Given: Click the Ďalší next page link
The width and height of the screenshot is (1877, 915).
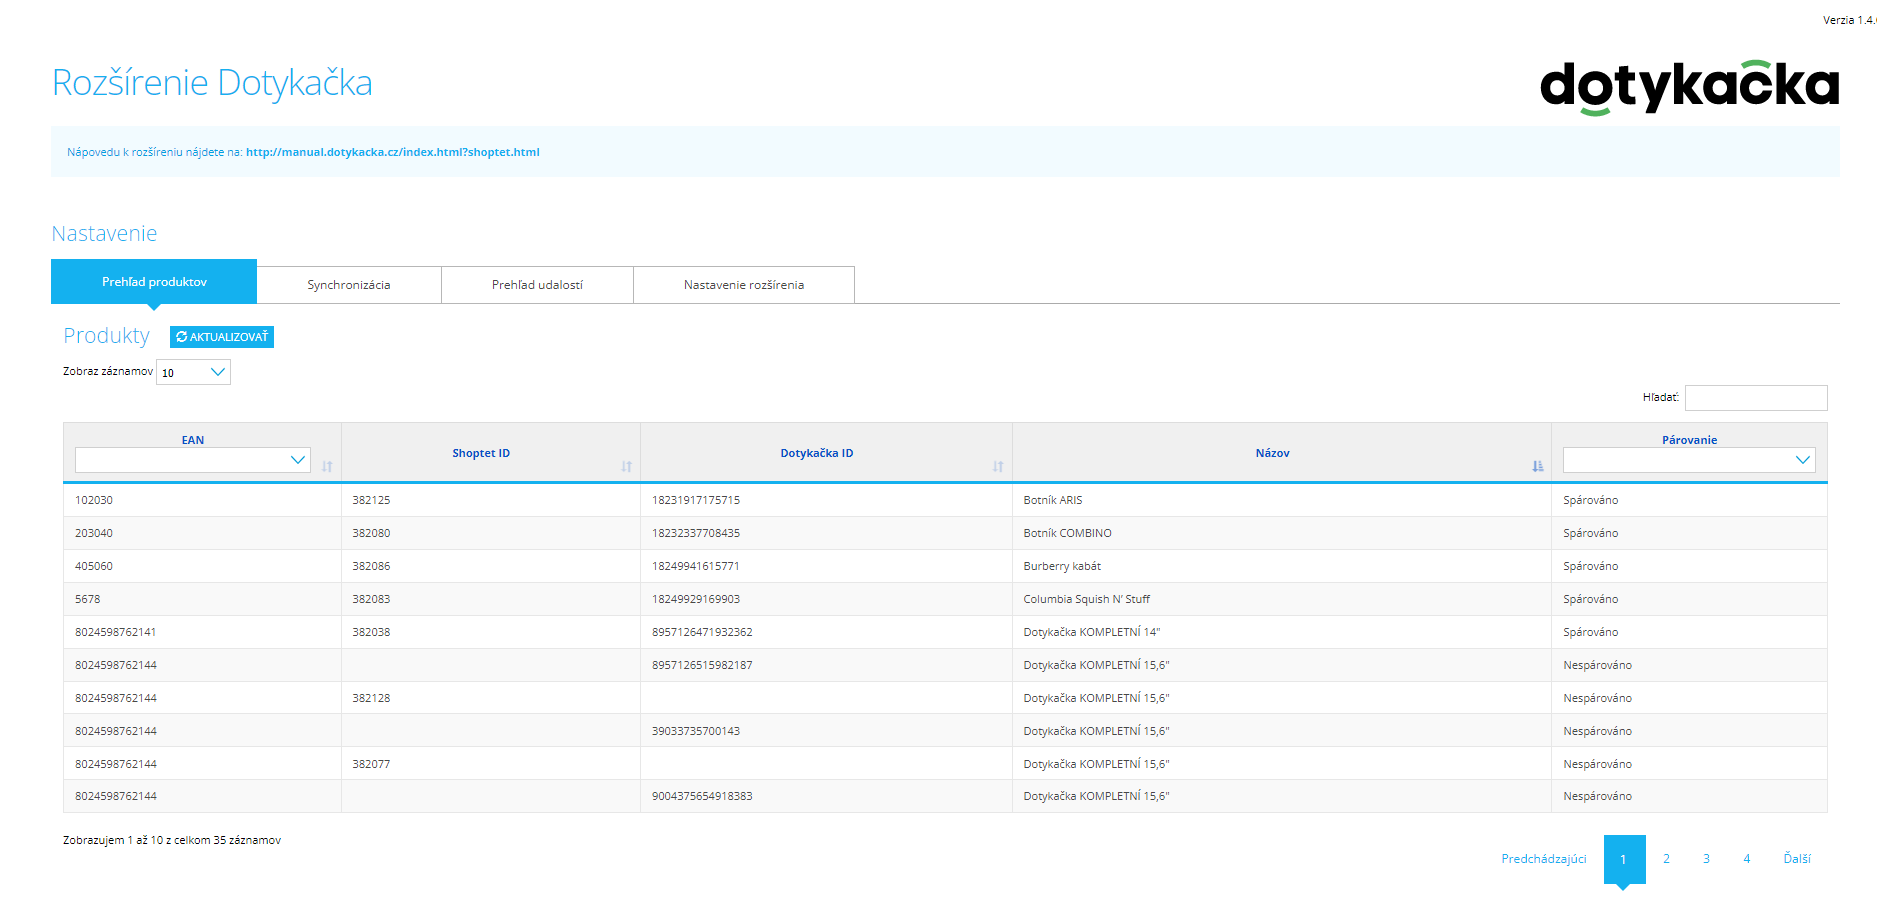Looking at the screenshot, I should click(x=1797, y=859).
